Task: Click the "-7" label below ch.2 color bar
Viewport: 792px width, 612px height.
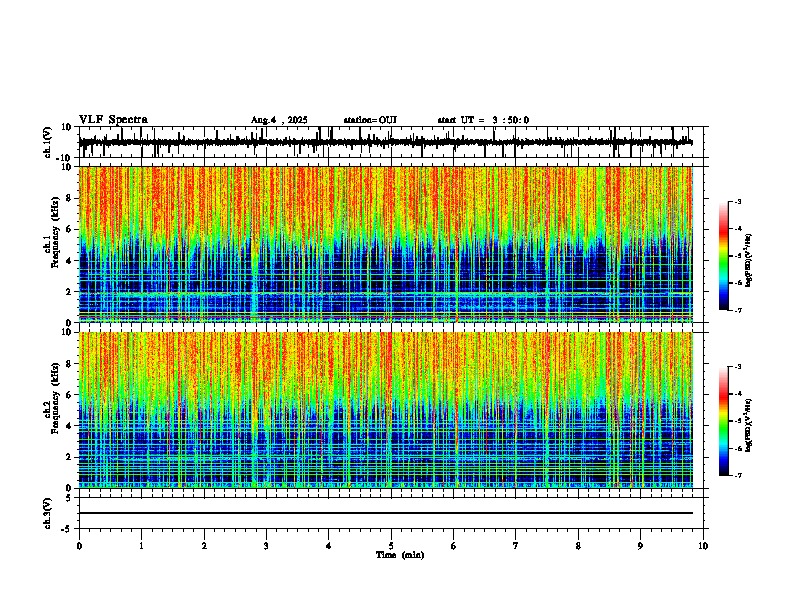Action: click(x=737, y=475)
